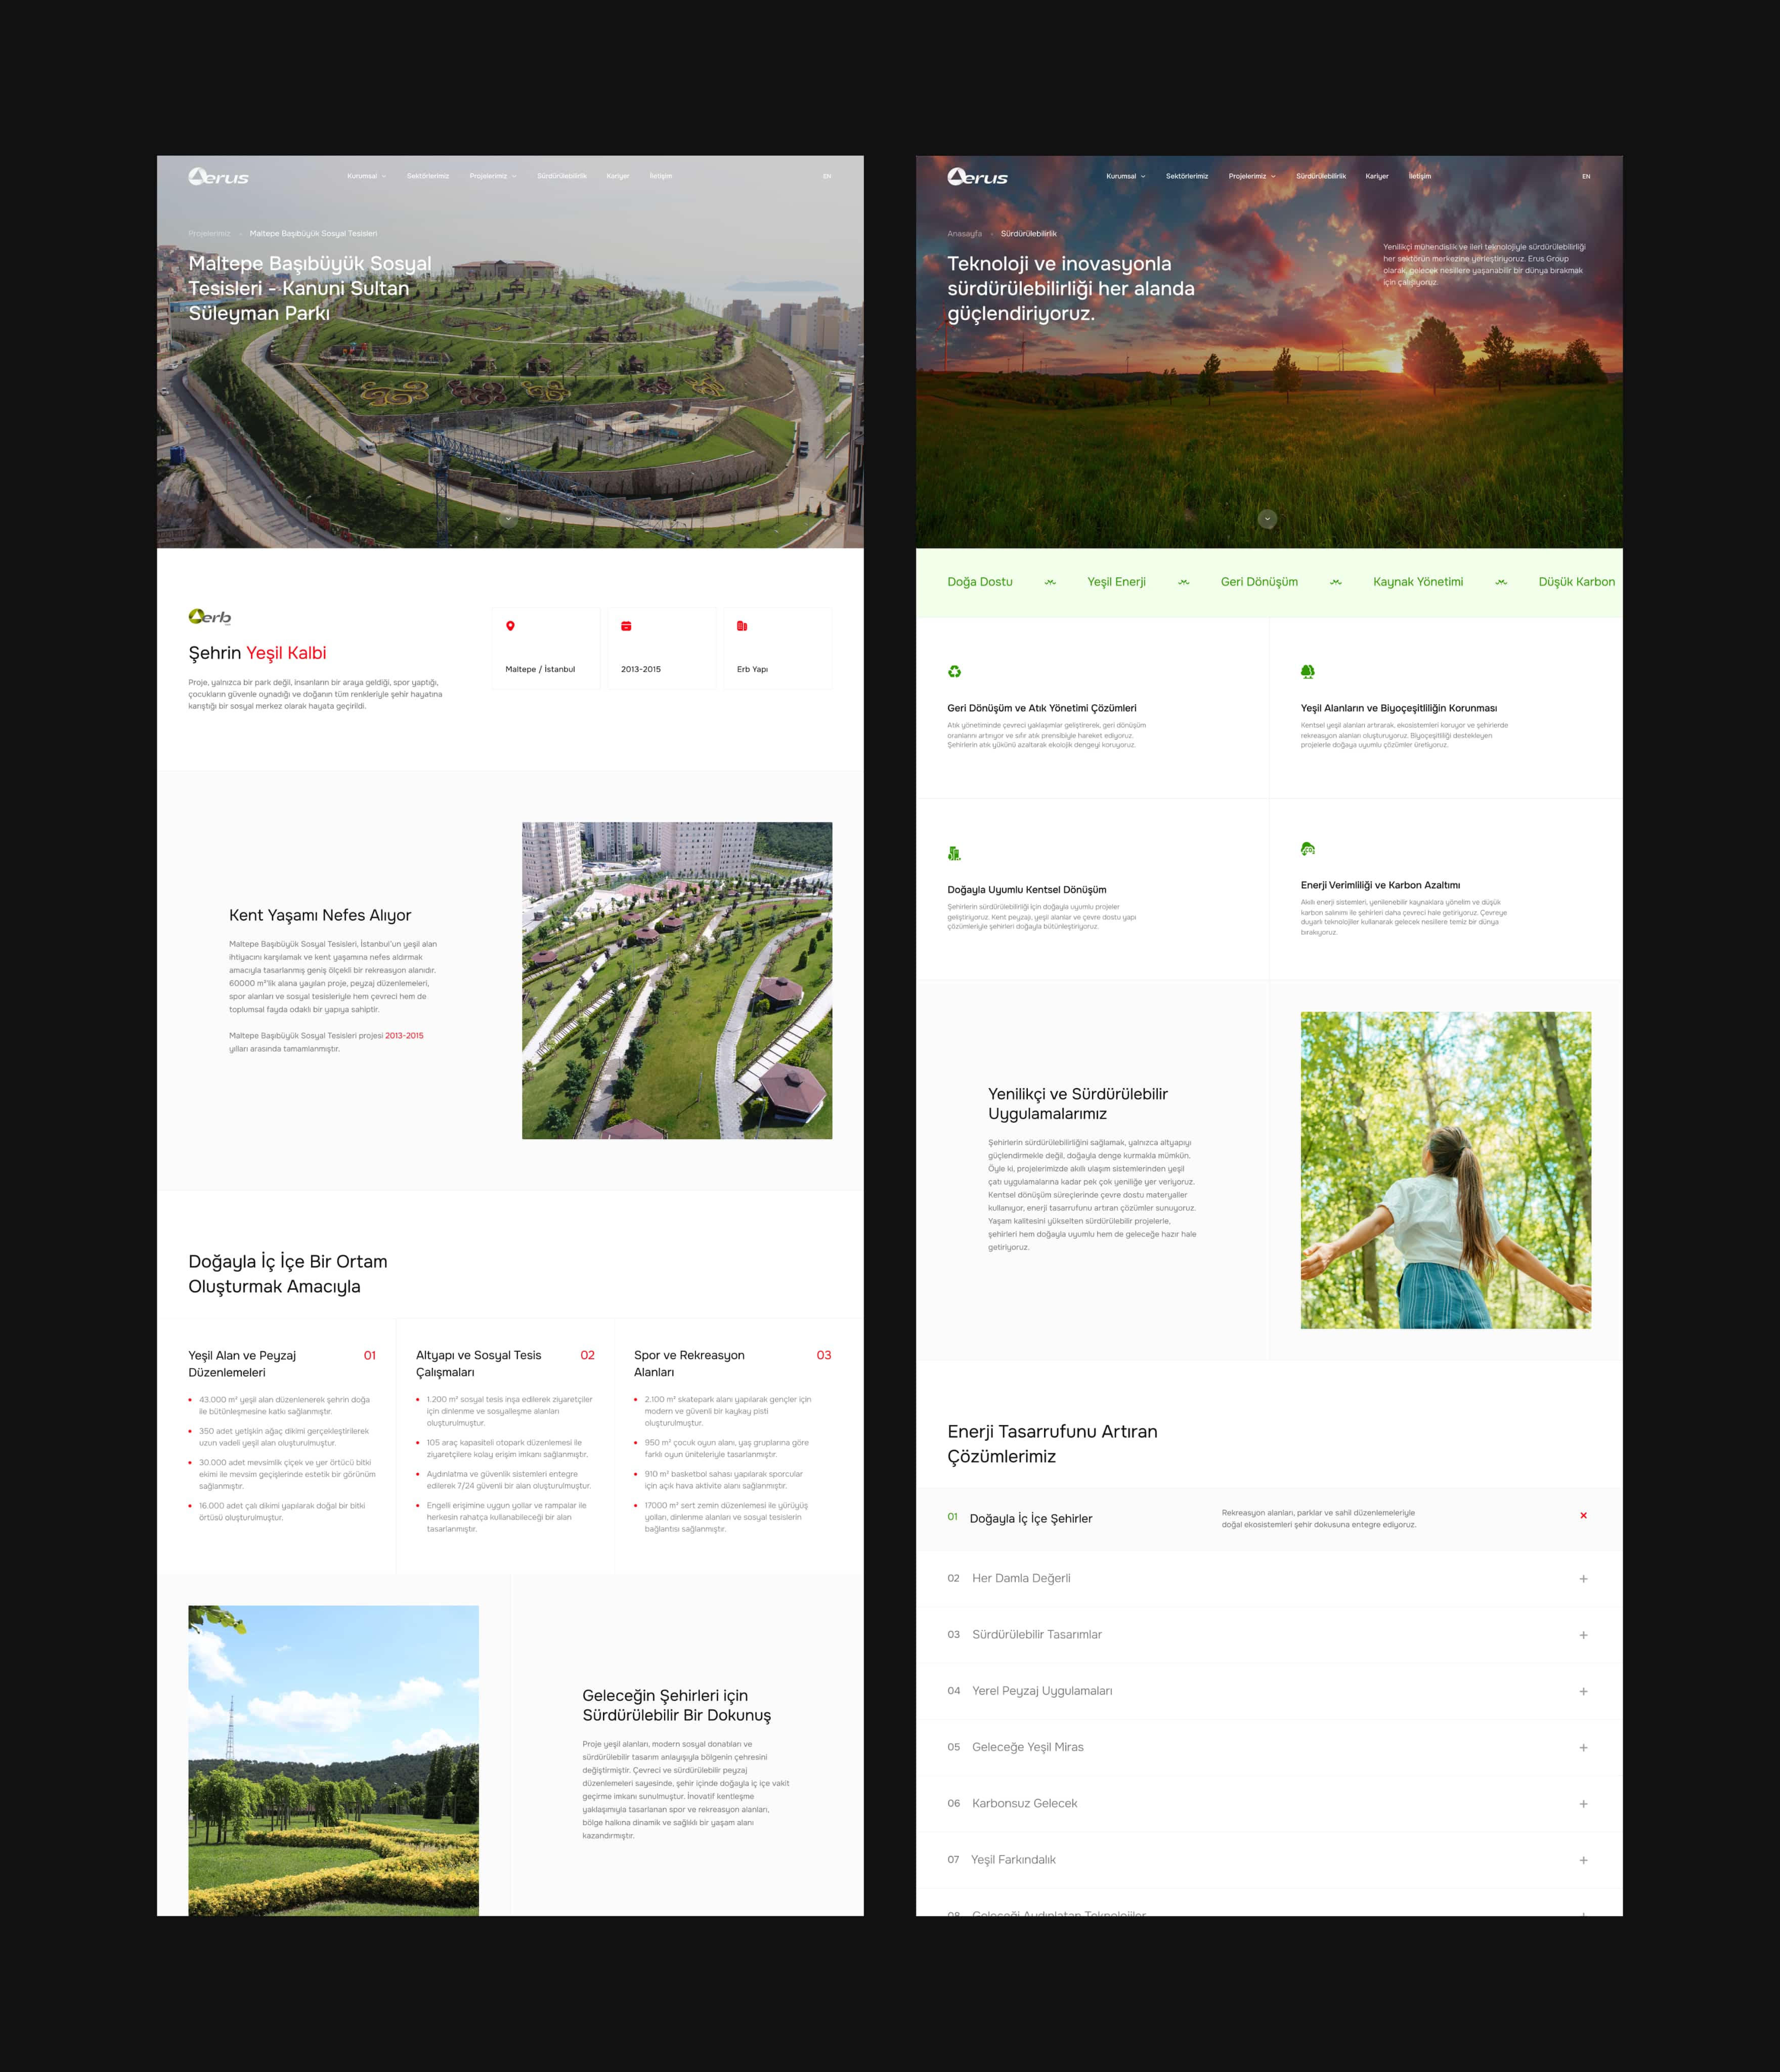Click Geri Dönüşüm in green ticker bar
Viewport: 1780px width, 2072px height.
coord(1259,582)
